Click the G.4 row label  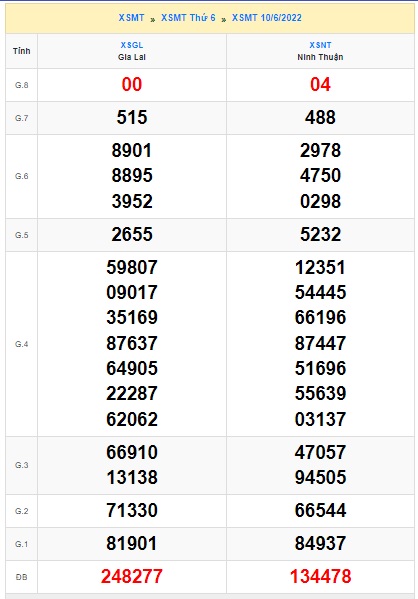click(x=21, y=344)
